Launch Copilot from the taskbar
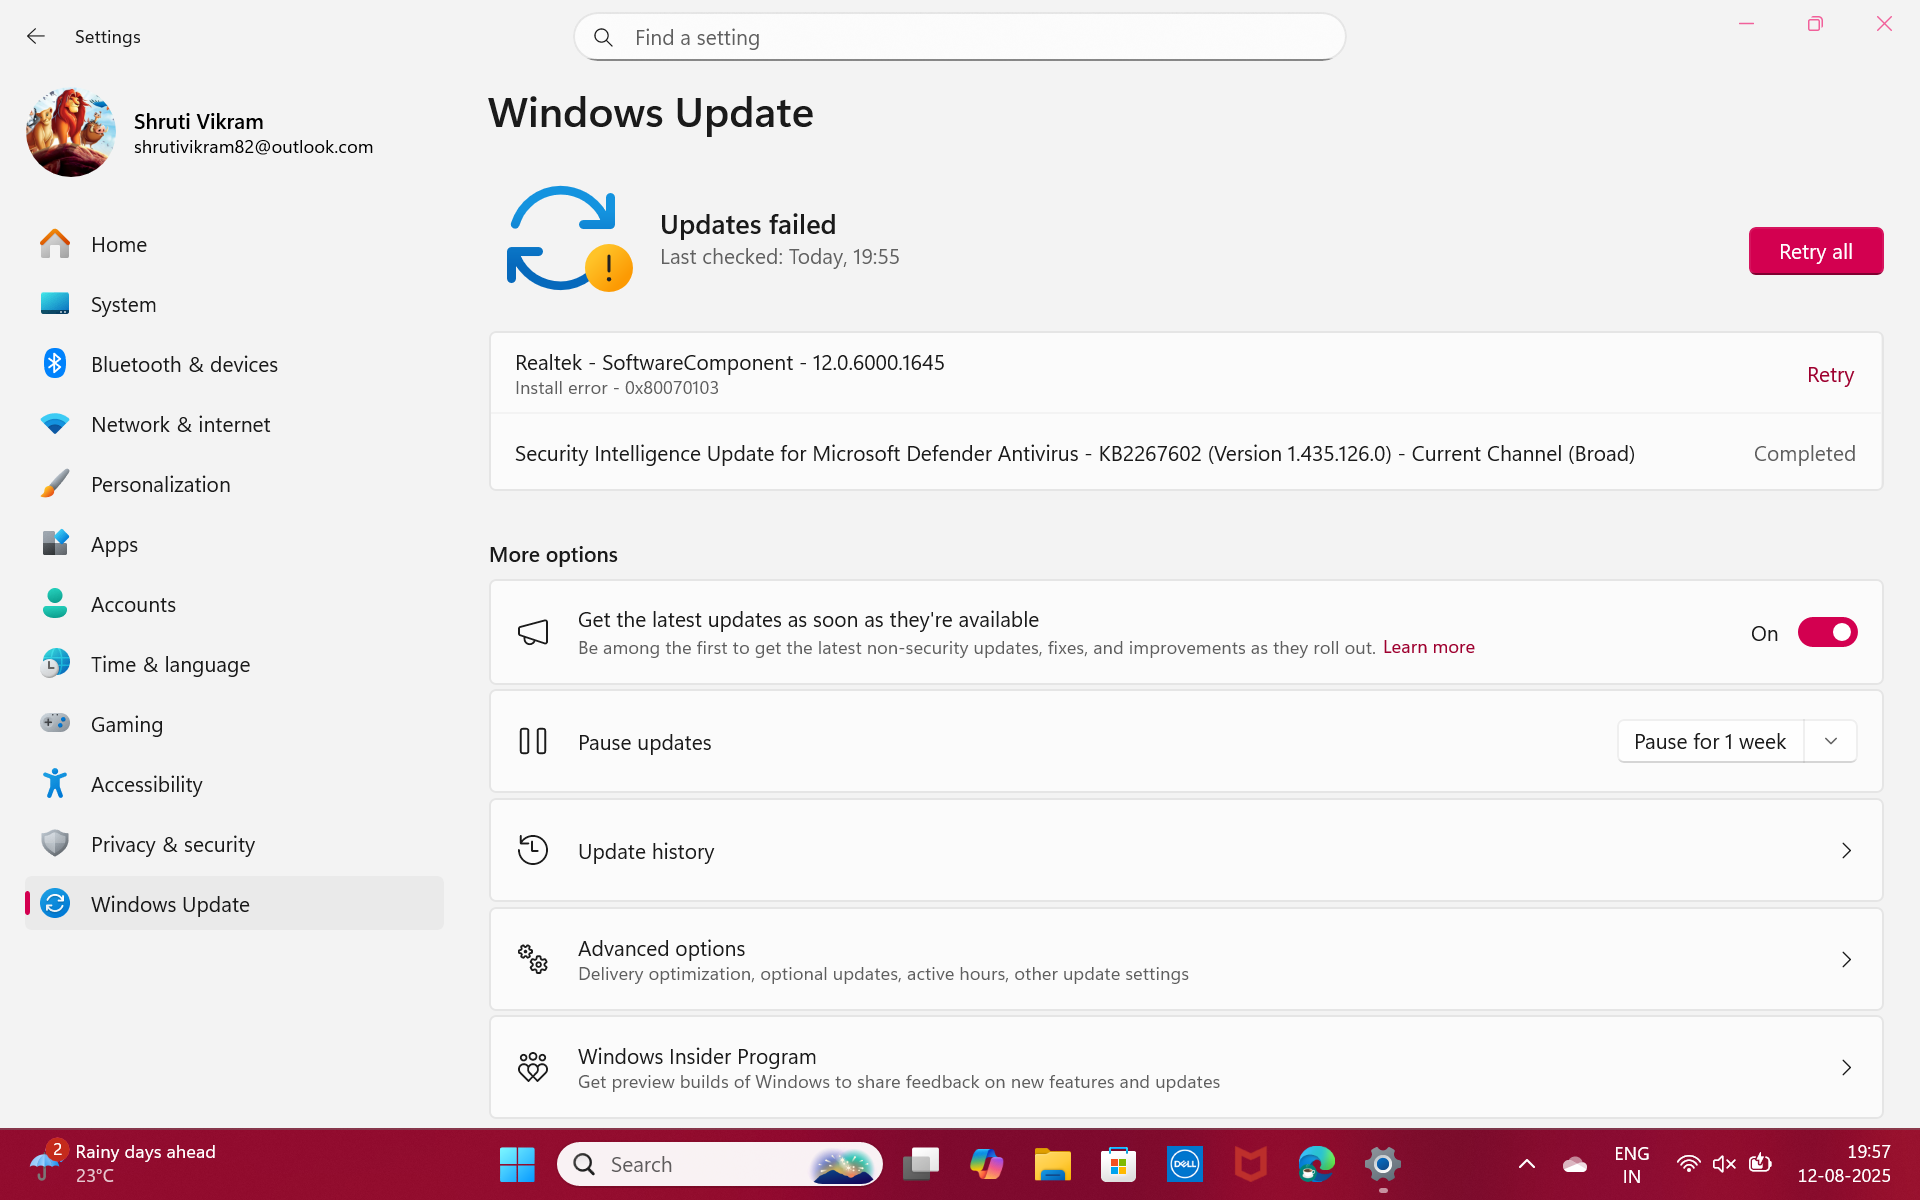Image resolution: width=1920 pixels, height=1200 pixels. [x=986, y=1164]
